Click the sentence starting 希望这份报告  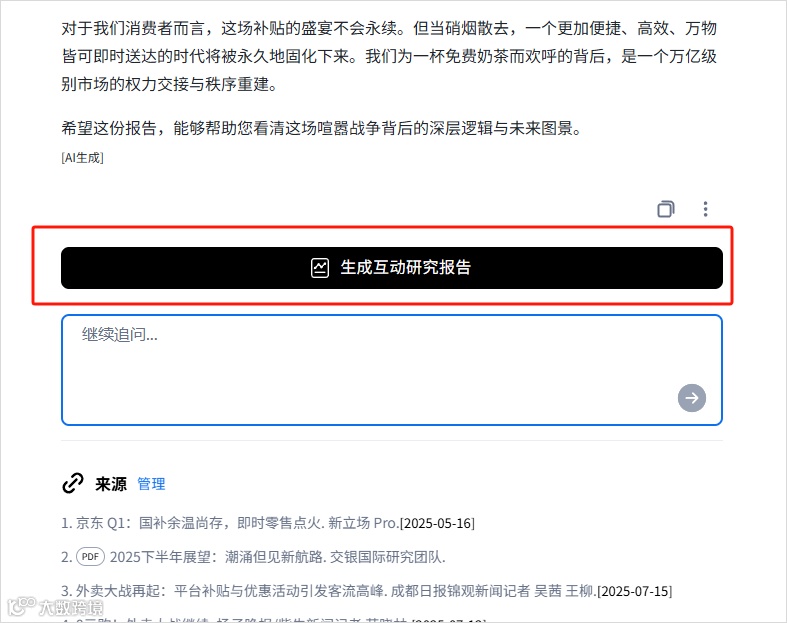pos(321,128)
